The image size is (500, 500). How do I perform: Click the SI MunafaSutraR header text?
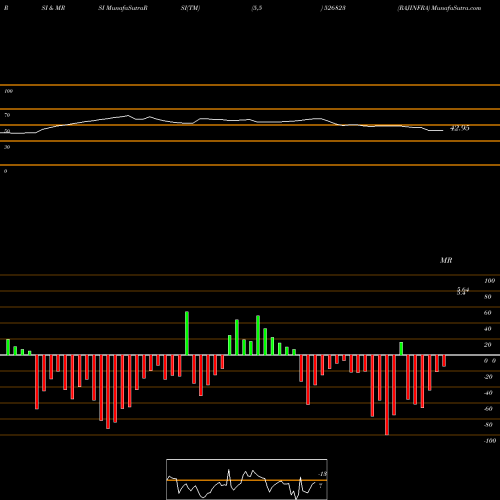[x=123, y=8]
